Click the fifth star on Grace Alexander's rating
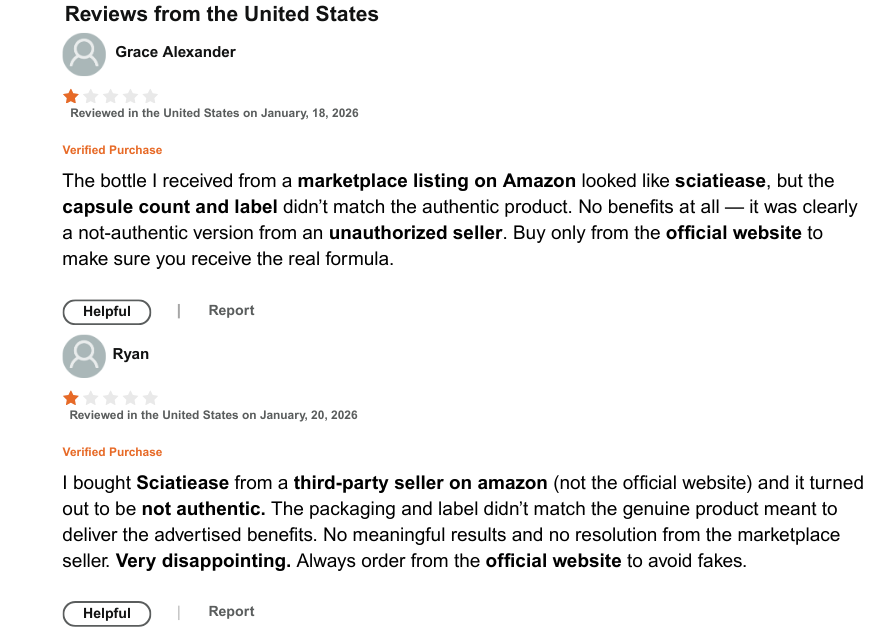 (x=150, y=96)
